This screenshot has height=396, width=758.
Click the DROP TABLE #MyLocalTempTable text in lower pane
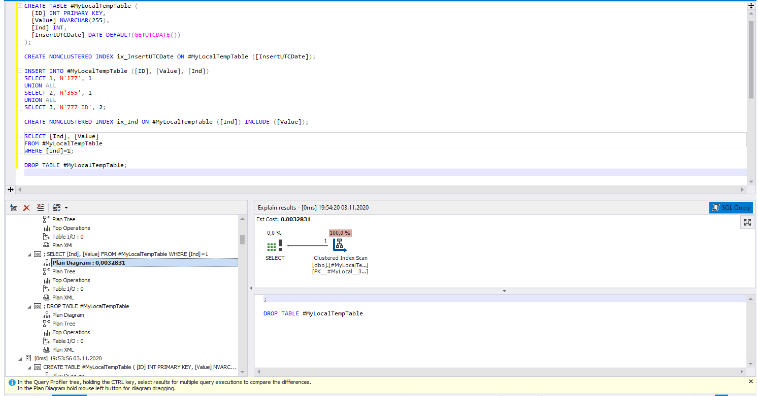tap(313, 313)
